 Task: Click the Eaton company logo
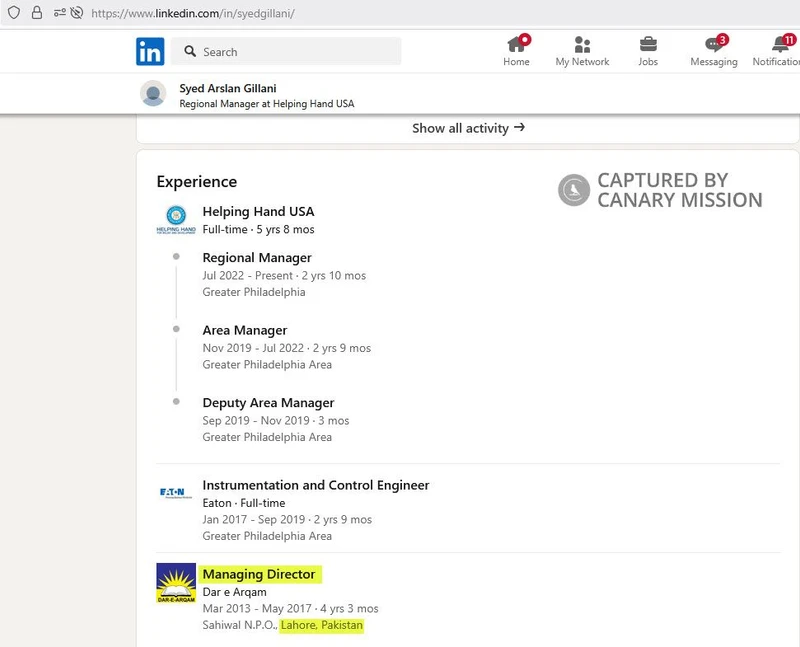(176, 493)
